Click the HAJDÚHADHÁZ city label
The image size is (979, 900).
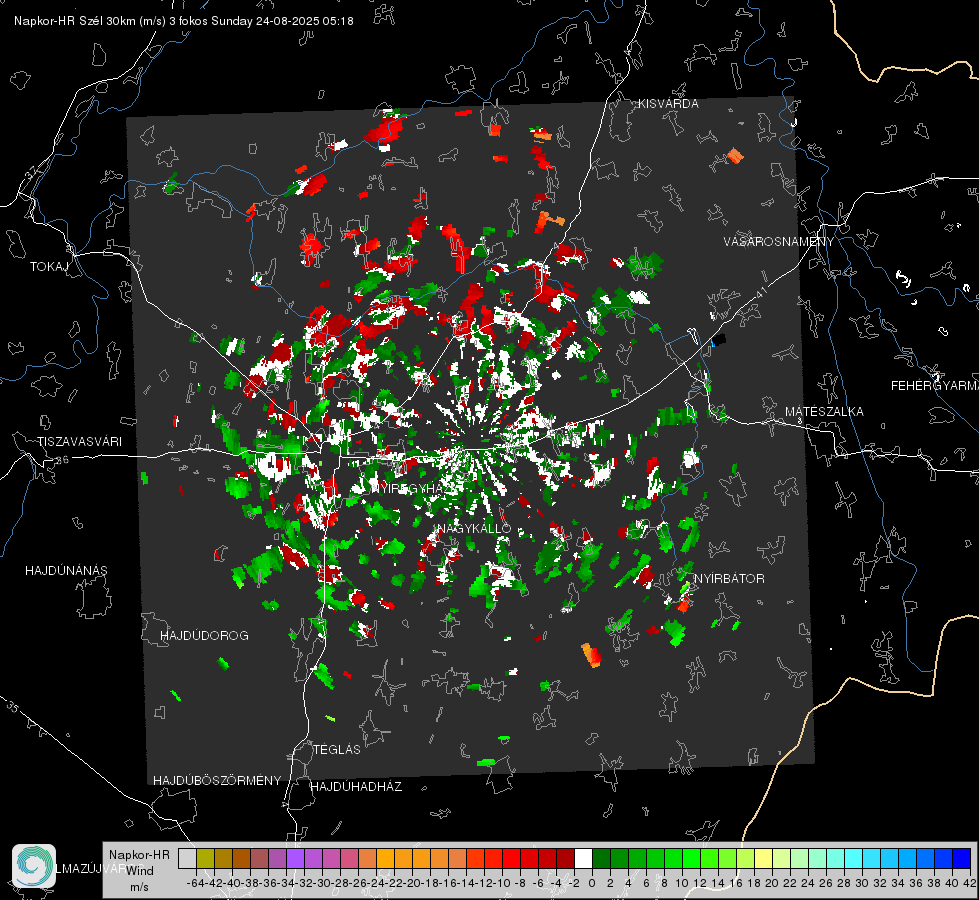(x=356, y=786)
